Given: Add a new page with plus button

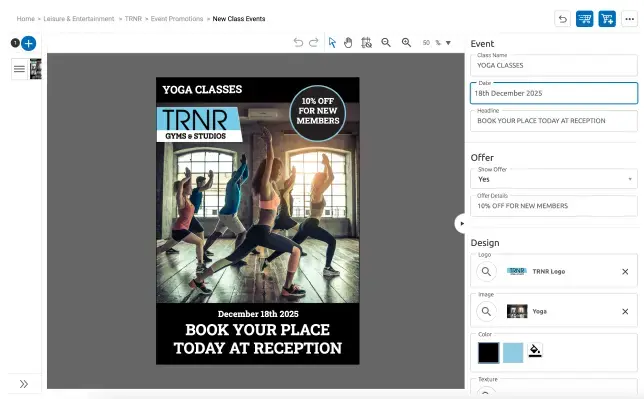Looking at the screenshot, I should [x=28, y=43].
